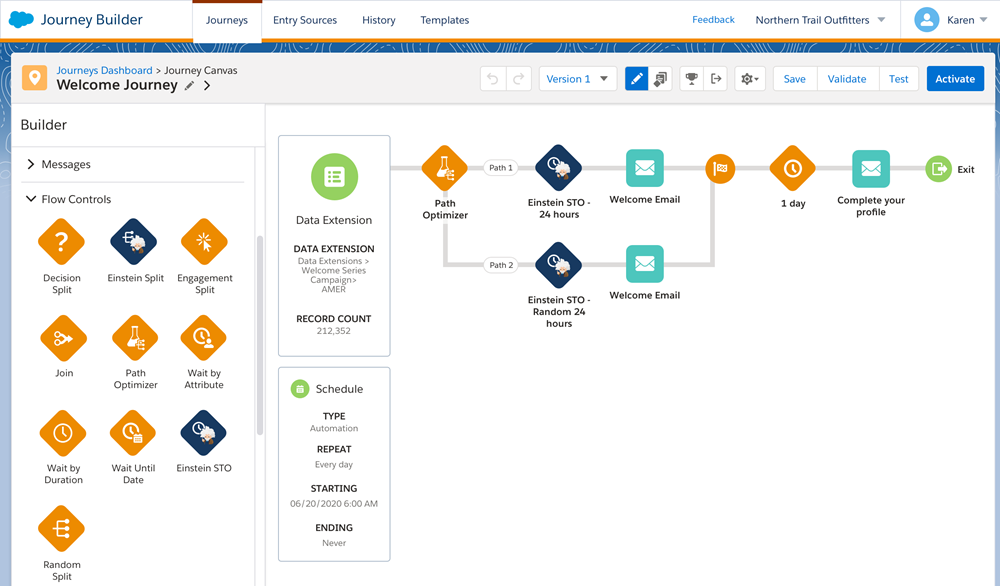
Task: Open Complete your profile email activity
Action: point(871,168)
